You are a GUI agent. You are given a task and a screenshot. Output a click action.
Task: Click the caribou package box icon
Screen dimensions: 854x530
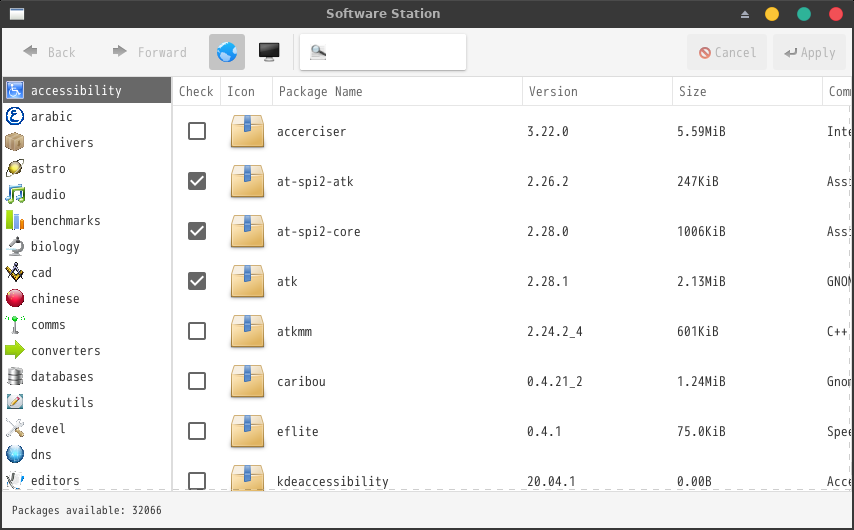247,381
